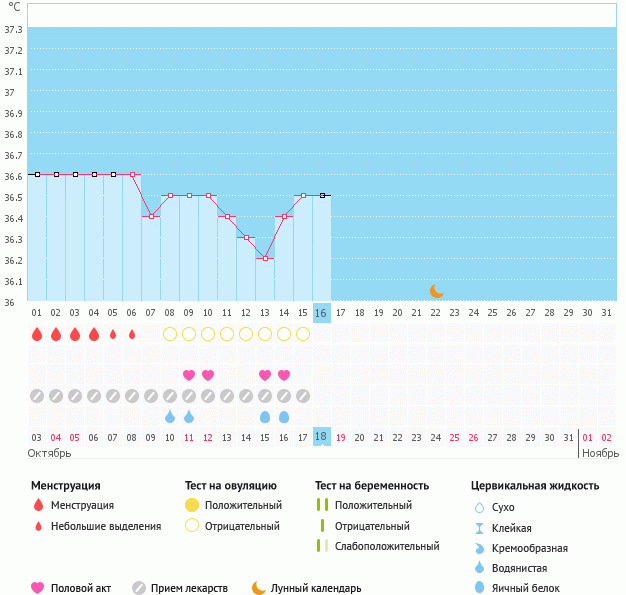The image size is (626, 595).
Task: Click the negative ovulation test circle on day 08
Action: pos(170,334)
